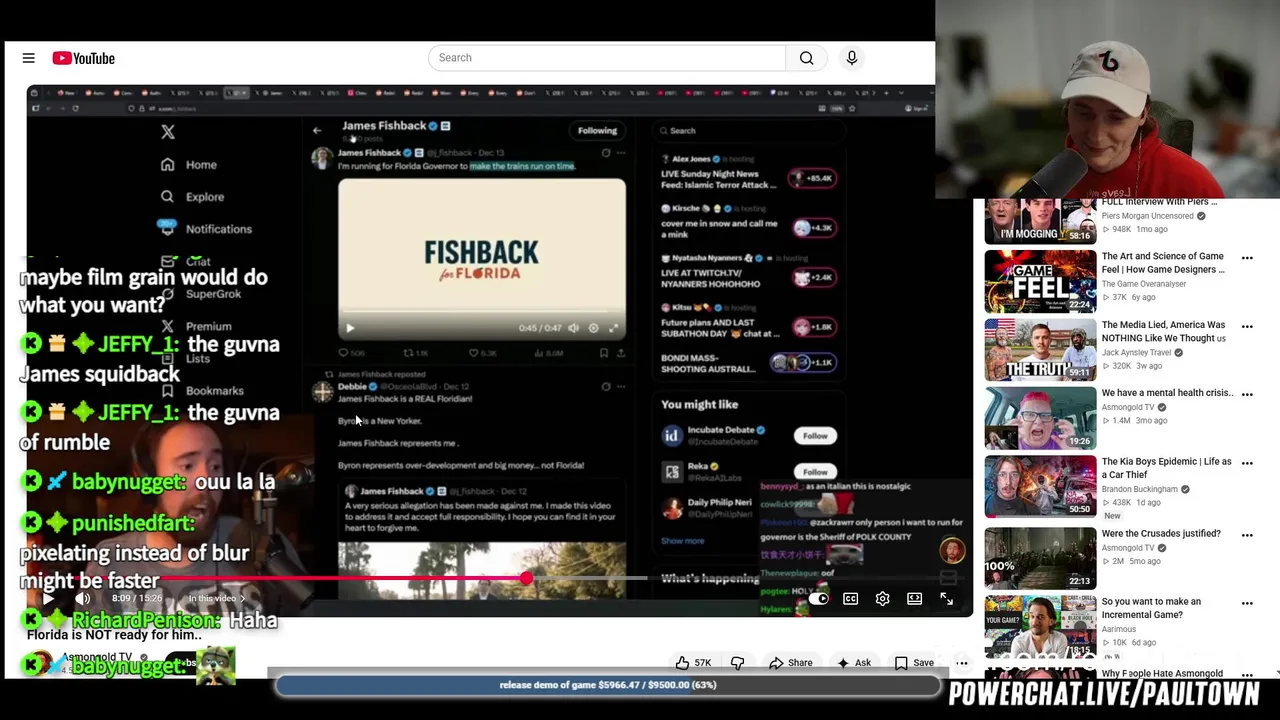This screenshot has height=720, width=1280.
Task: Follow Reka in You might like
Action: click(815, 472)
